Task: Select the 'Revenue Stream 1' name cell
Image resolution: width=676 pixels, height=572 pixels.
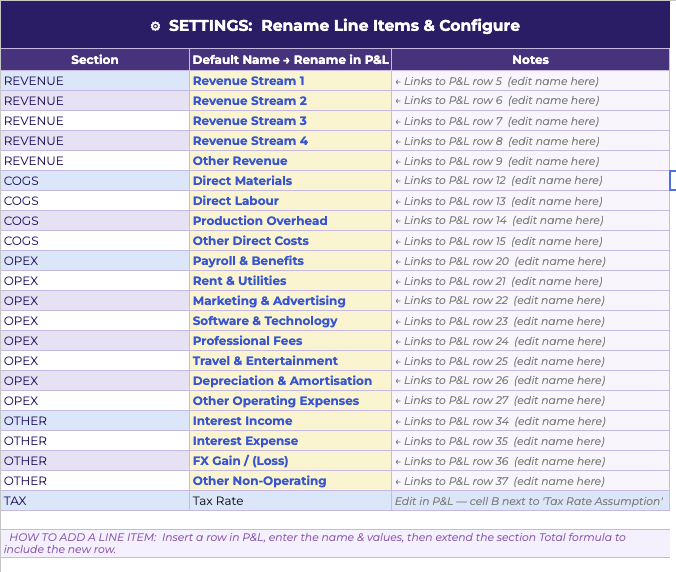Action: 290,81
